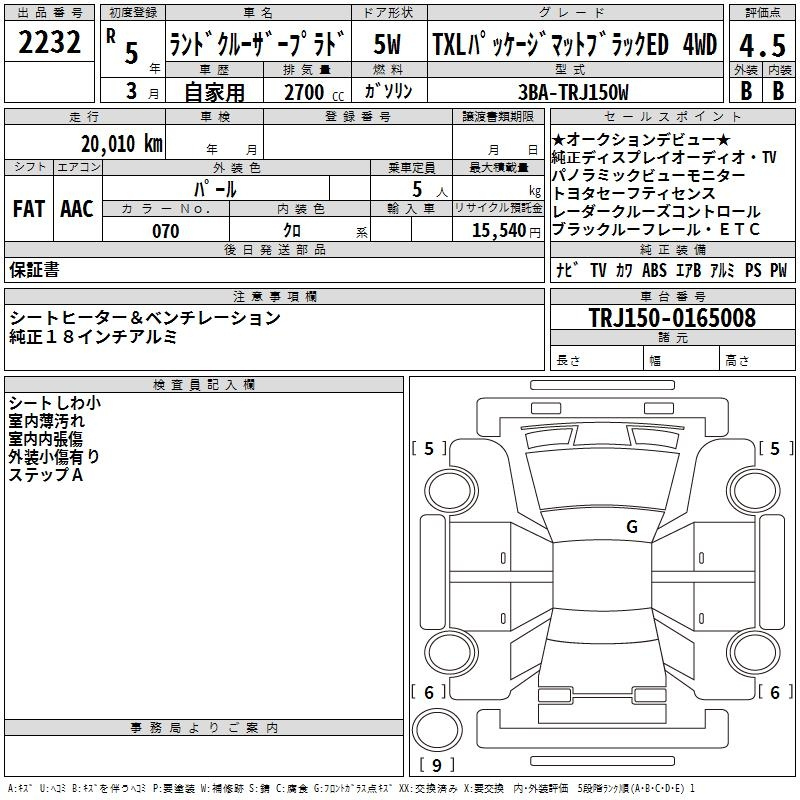This screenshot has width=800, height=800.
Task: Click inspector note シートしわ小
Action: [55, 403]
